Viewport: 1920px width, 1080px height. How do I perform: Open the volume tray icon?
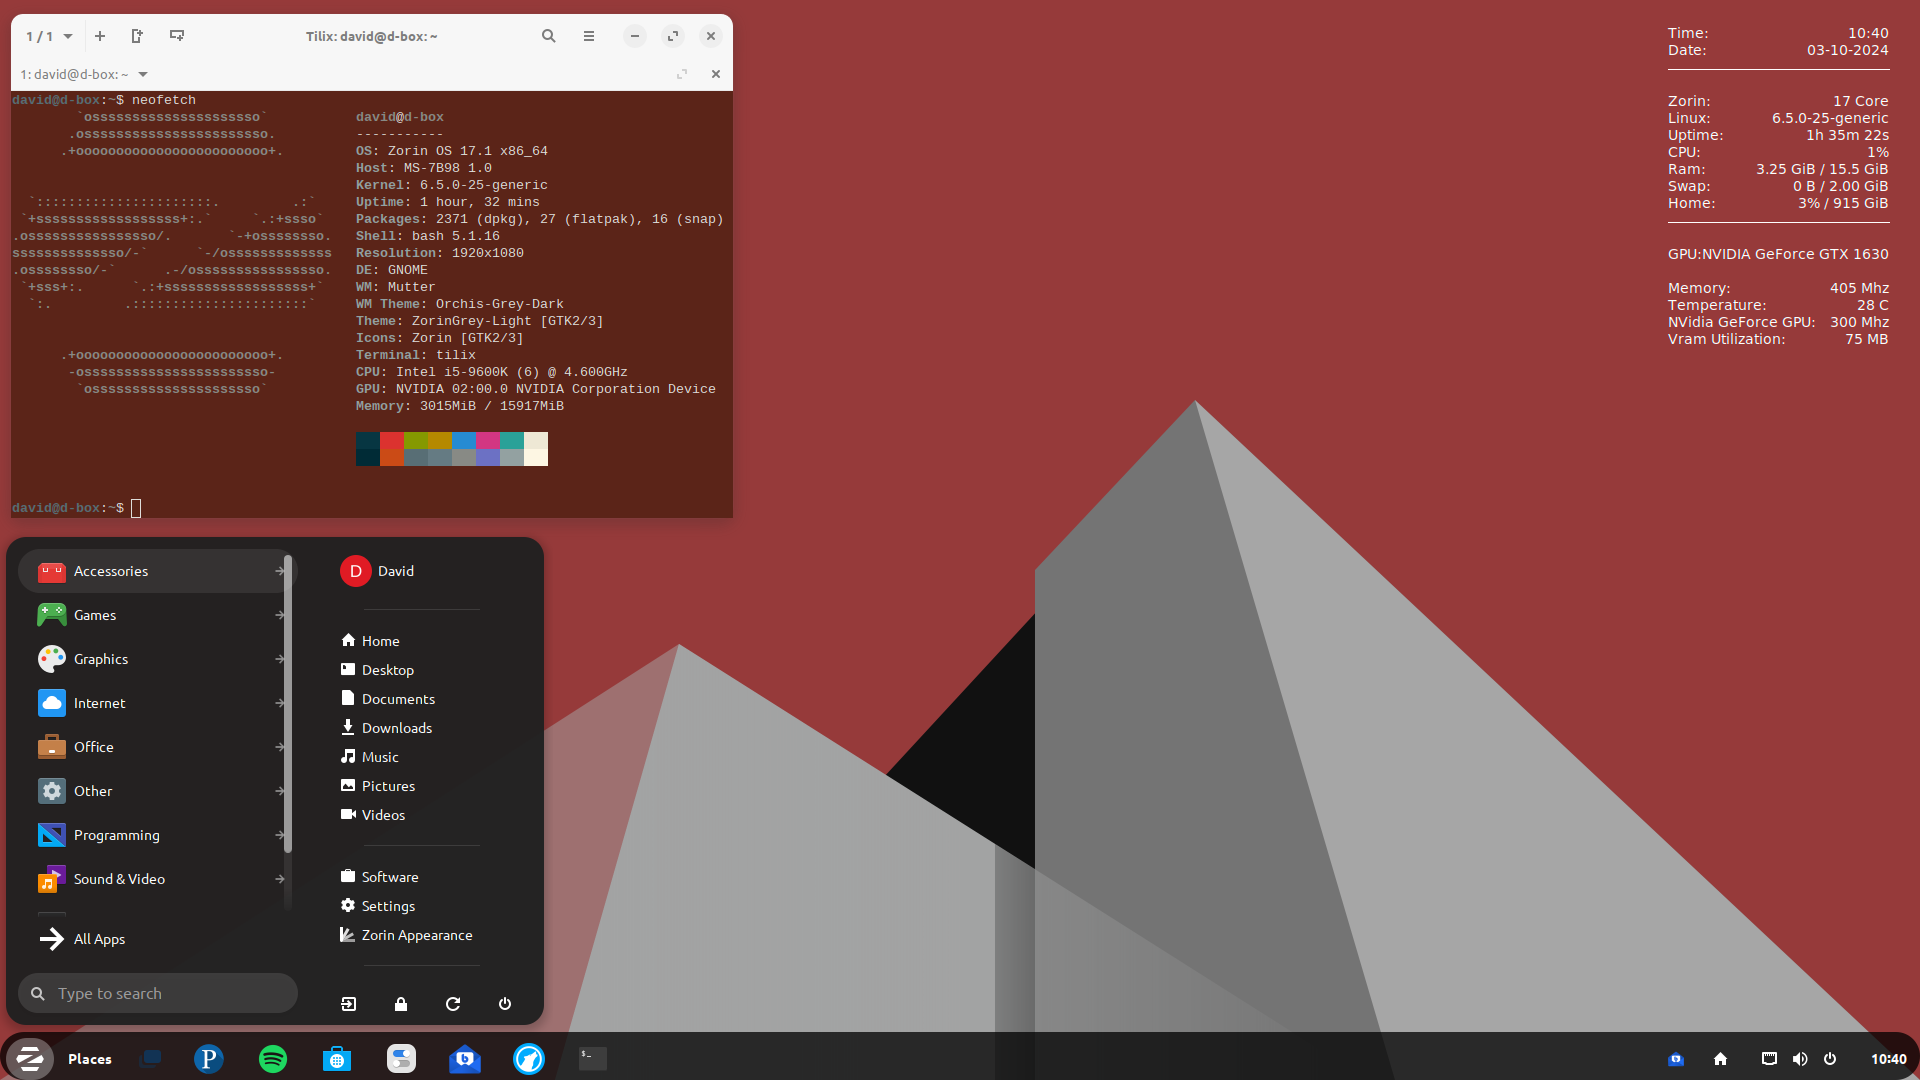tap(1800, 1059)
